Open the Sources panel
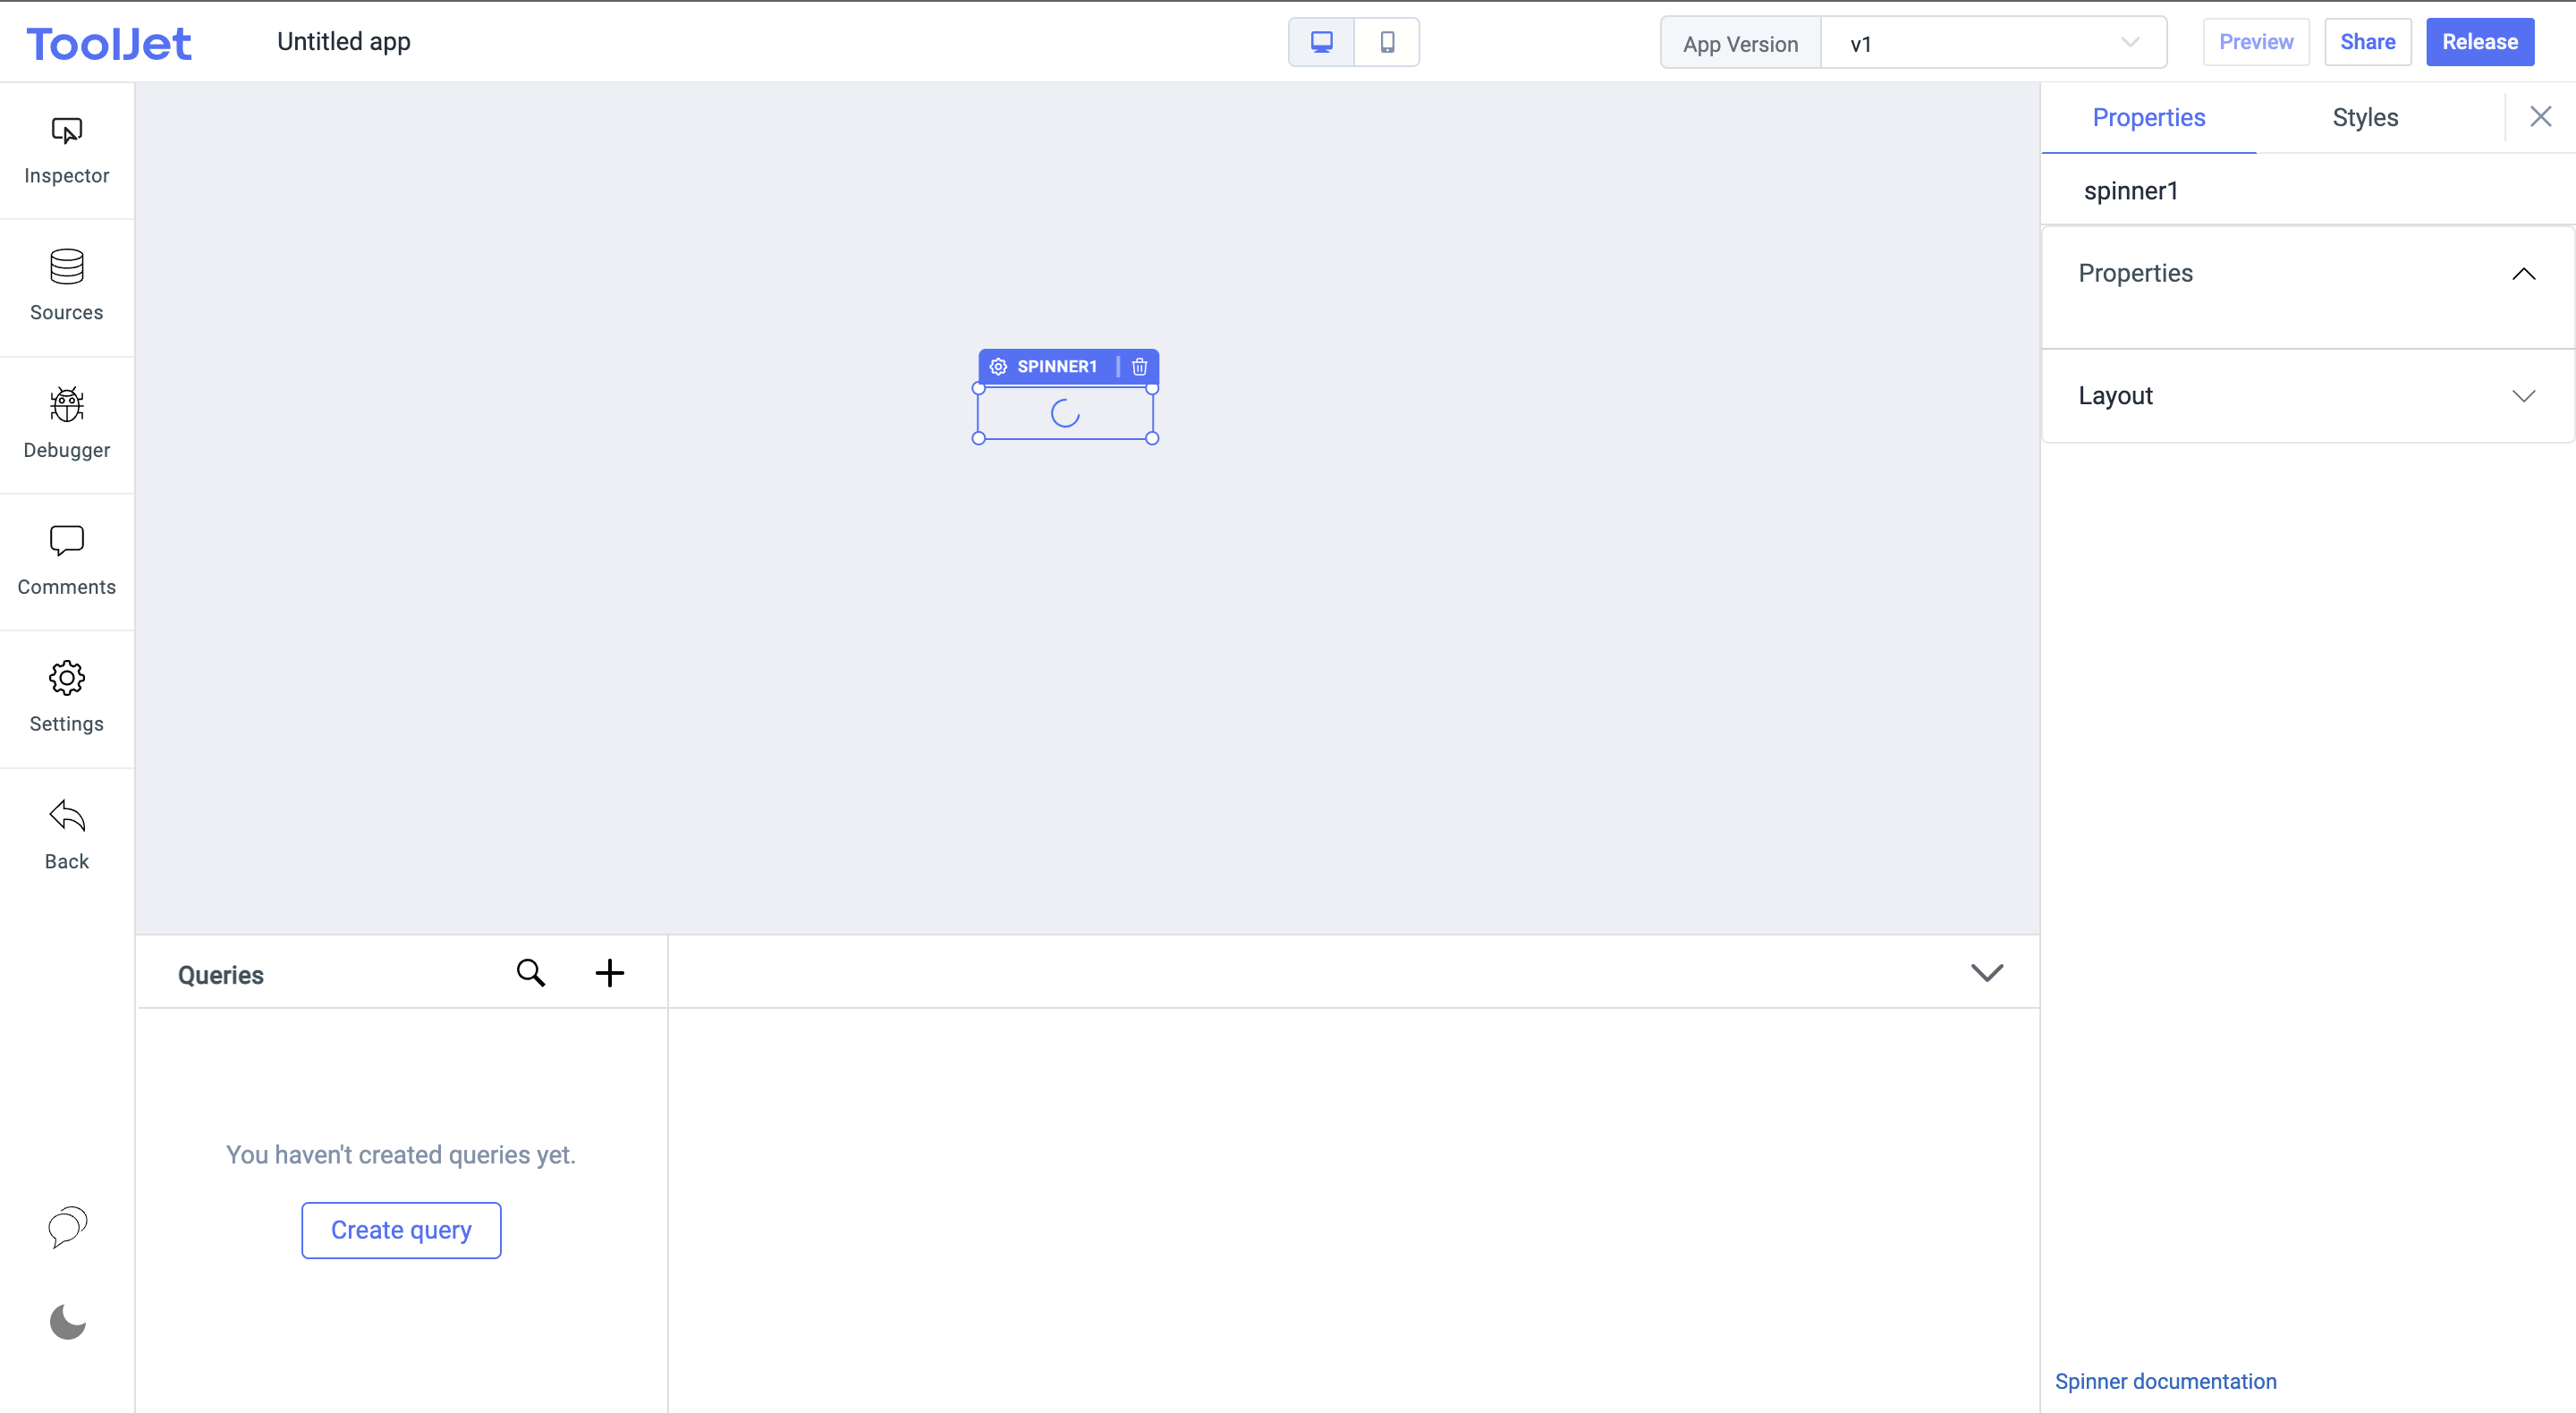Screen dimensions: 2576x1413 coord(66,285)
